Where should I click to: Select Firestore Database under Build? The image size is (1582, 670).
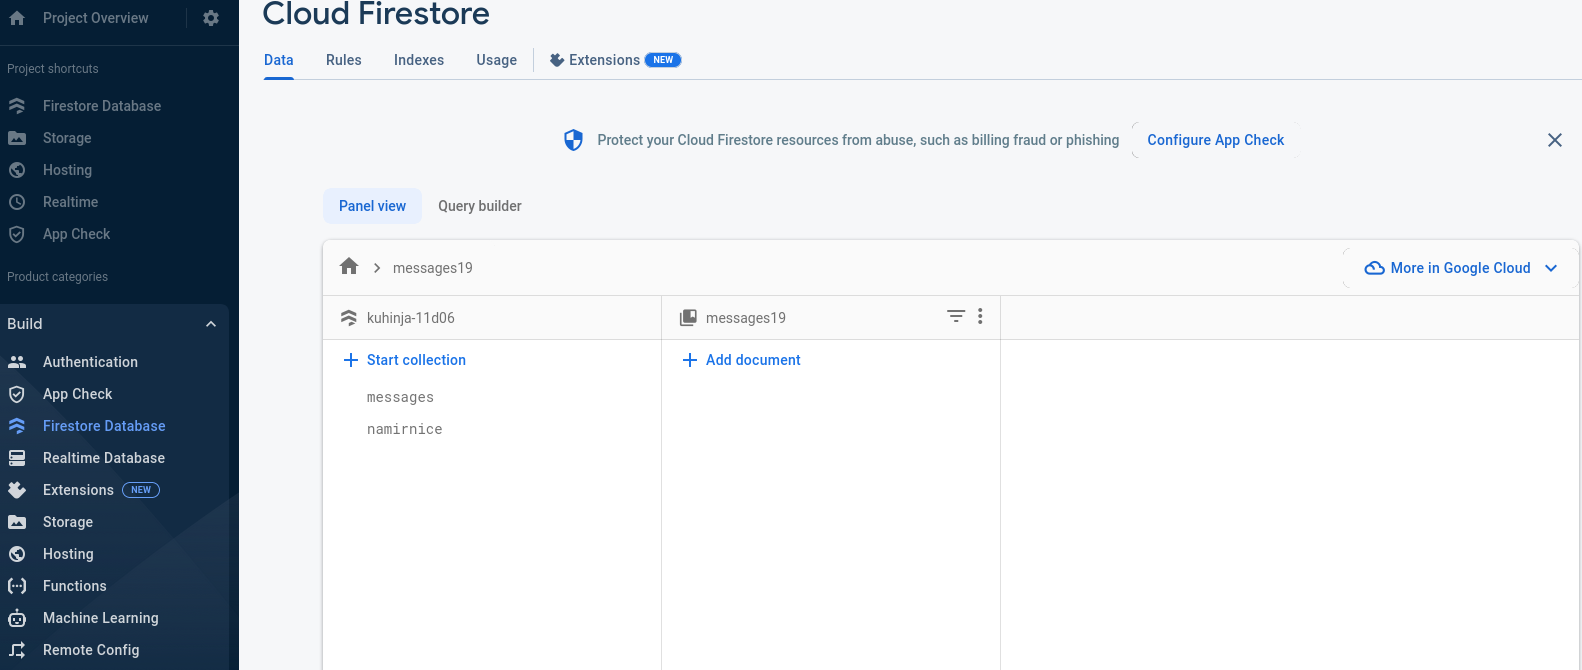[104, 426]
